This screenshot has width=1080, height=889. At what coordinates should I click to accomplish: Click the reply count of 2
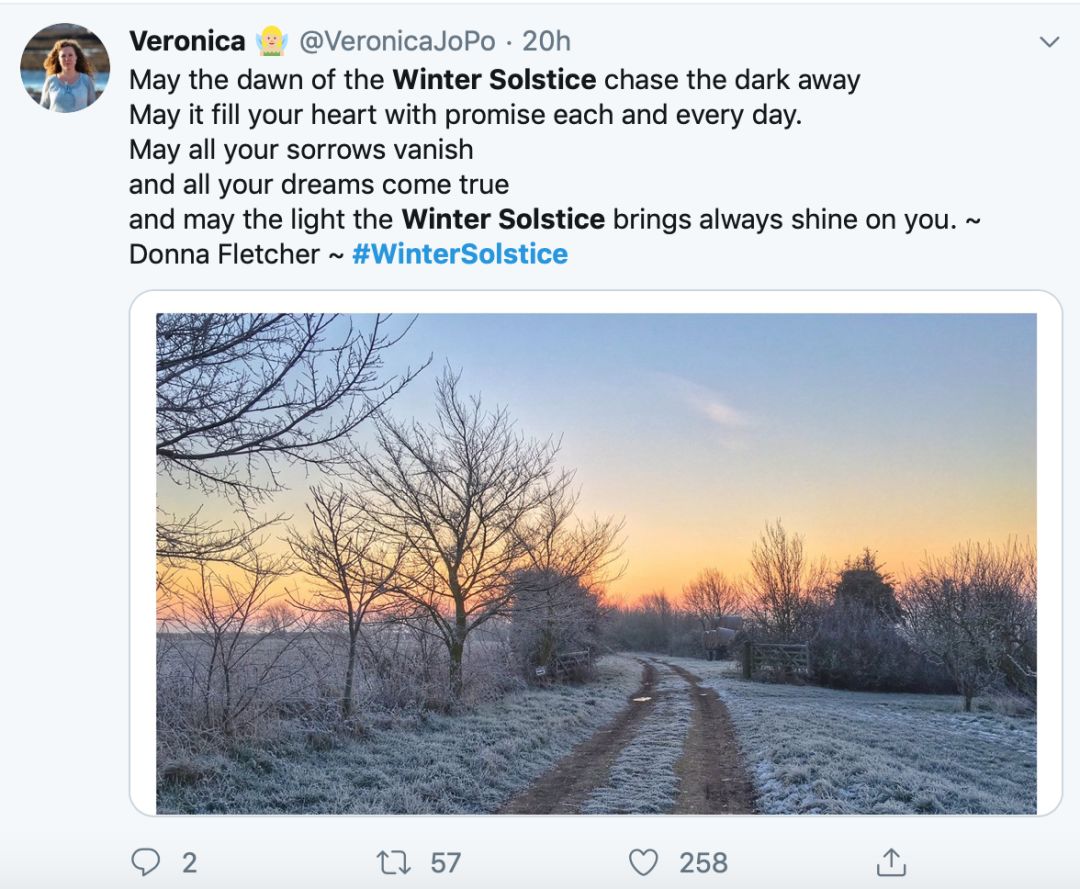(x=189, y=862)
